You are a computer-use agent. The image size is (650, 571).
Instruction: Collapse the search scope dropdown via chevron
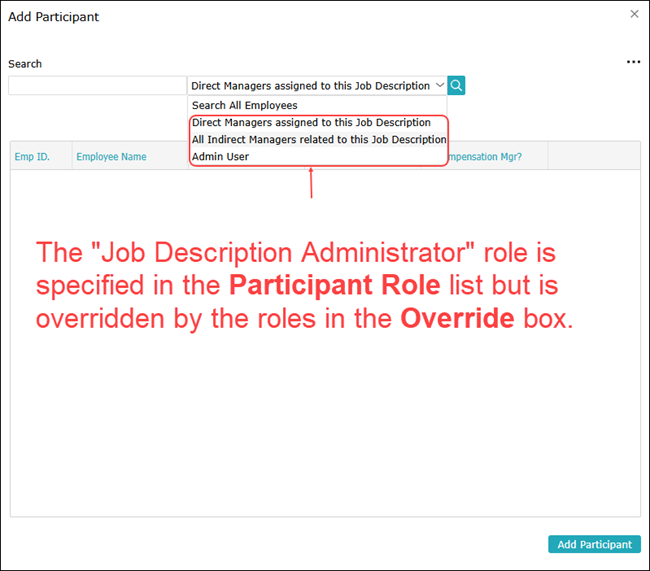[x=439, y=86]
